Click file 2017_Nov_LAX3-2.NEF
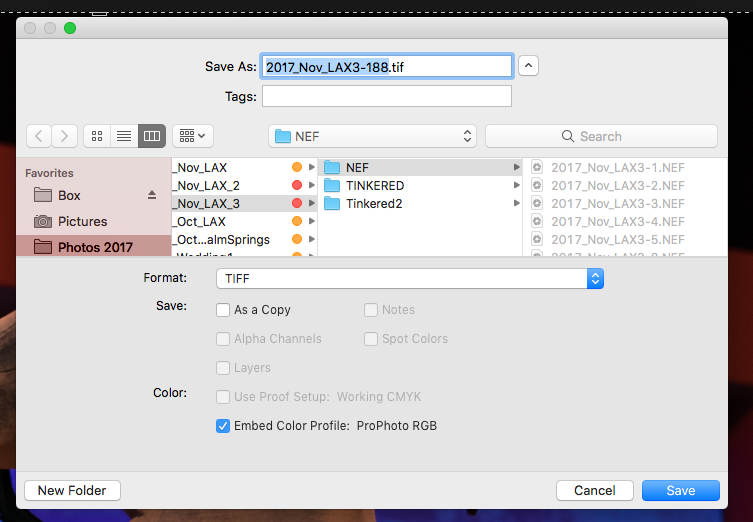The height and width of the screenshot is (522, 753). point(625,185)
